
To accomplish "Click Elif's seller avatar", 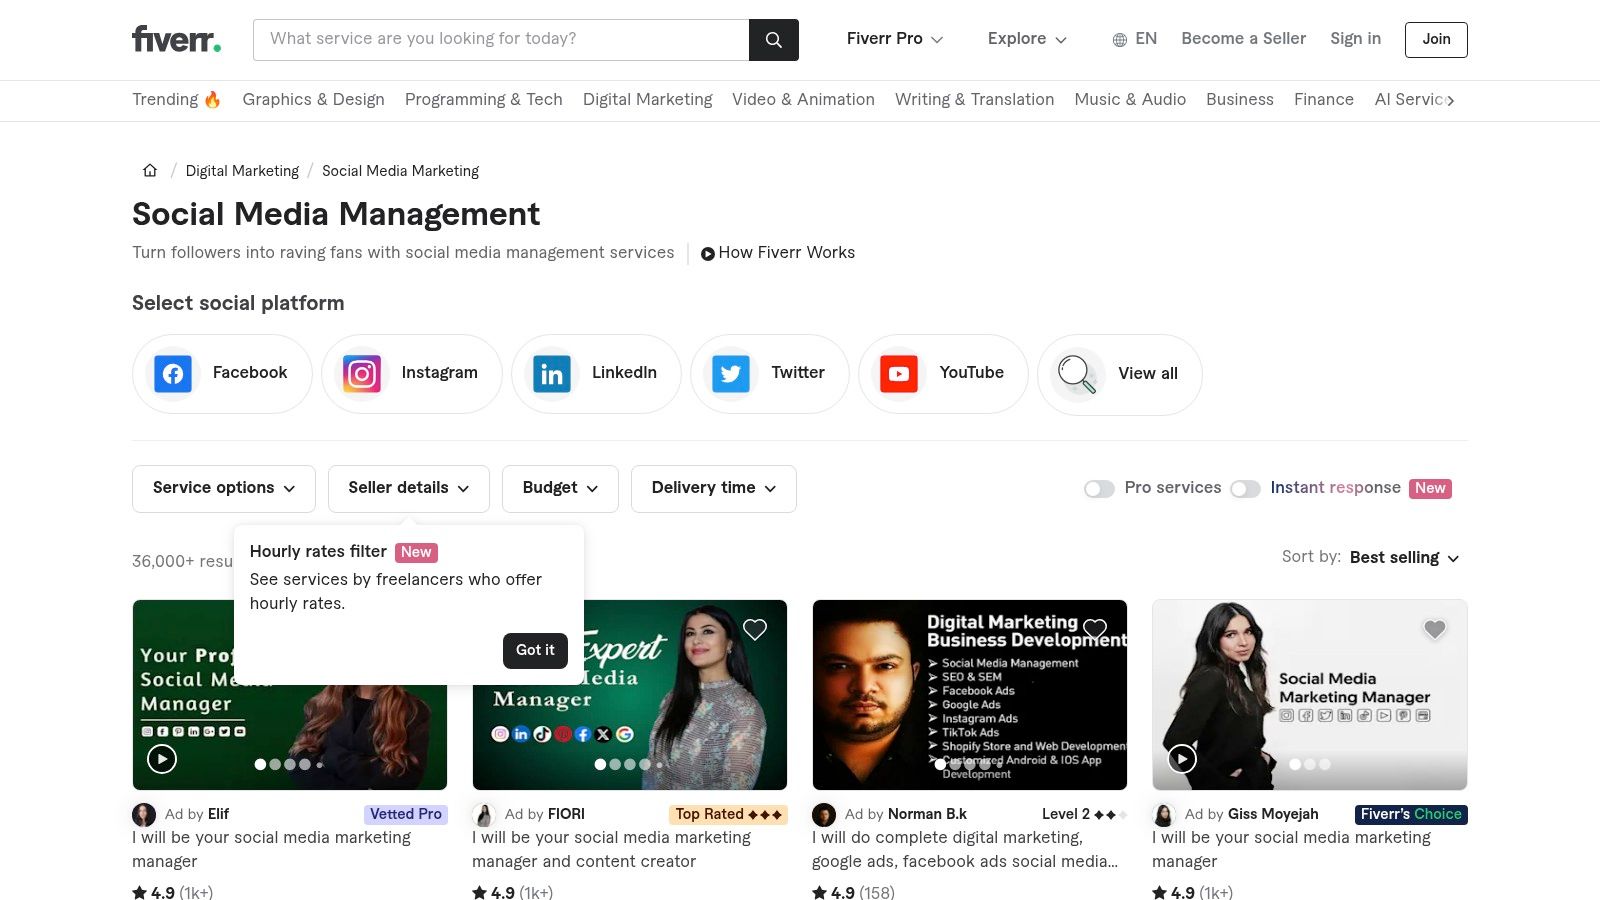I will pyautogui.click(x=144, y=814).
